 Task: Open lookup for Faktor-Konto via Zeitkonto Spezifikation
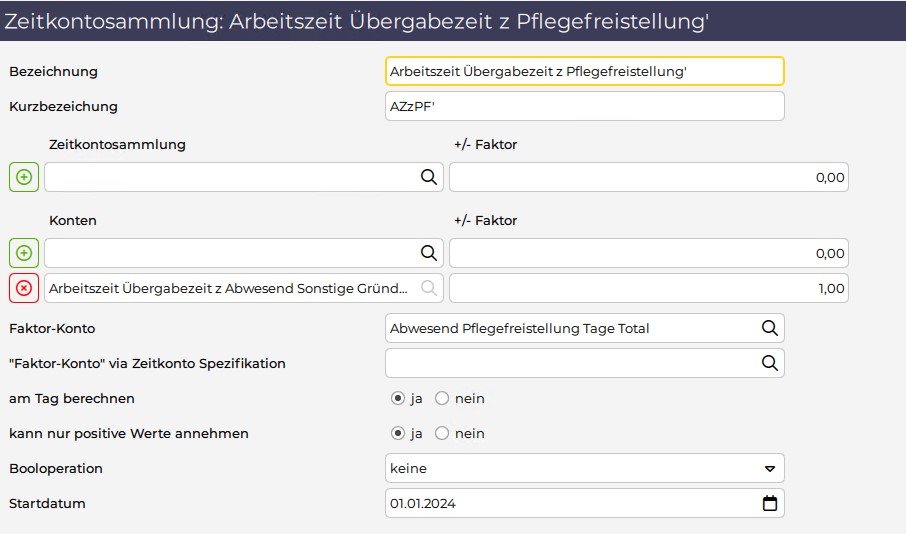770,363
